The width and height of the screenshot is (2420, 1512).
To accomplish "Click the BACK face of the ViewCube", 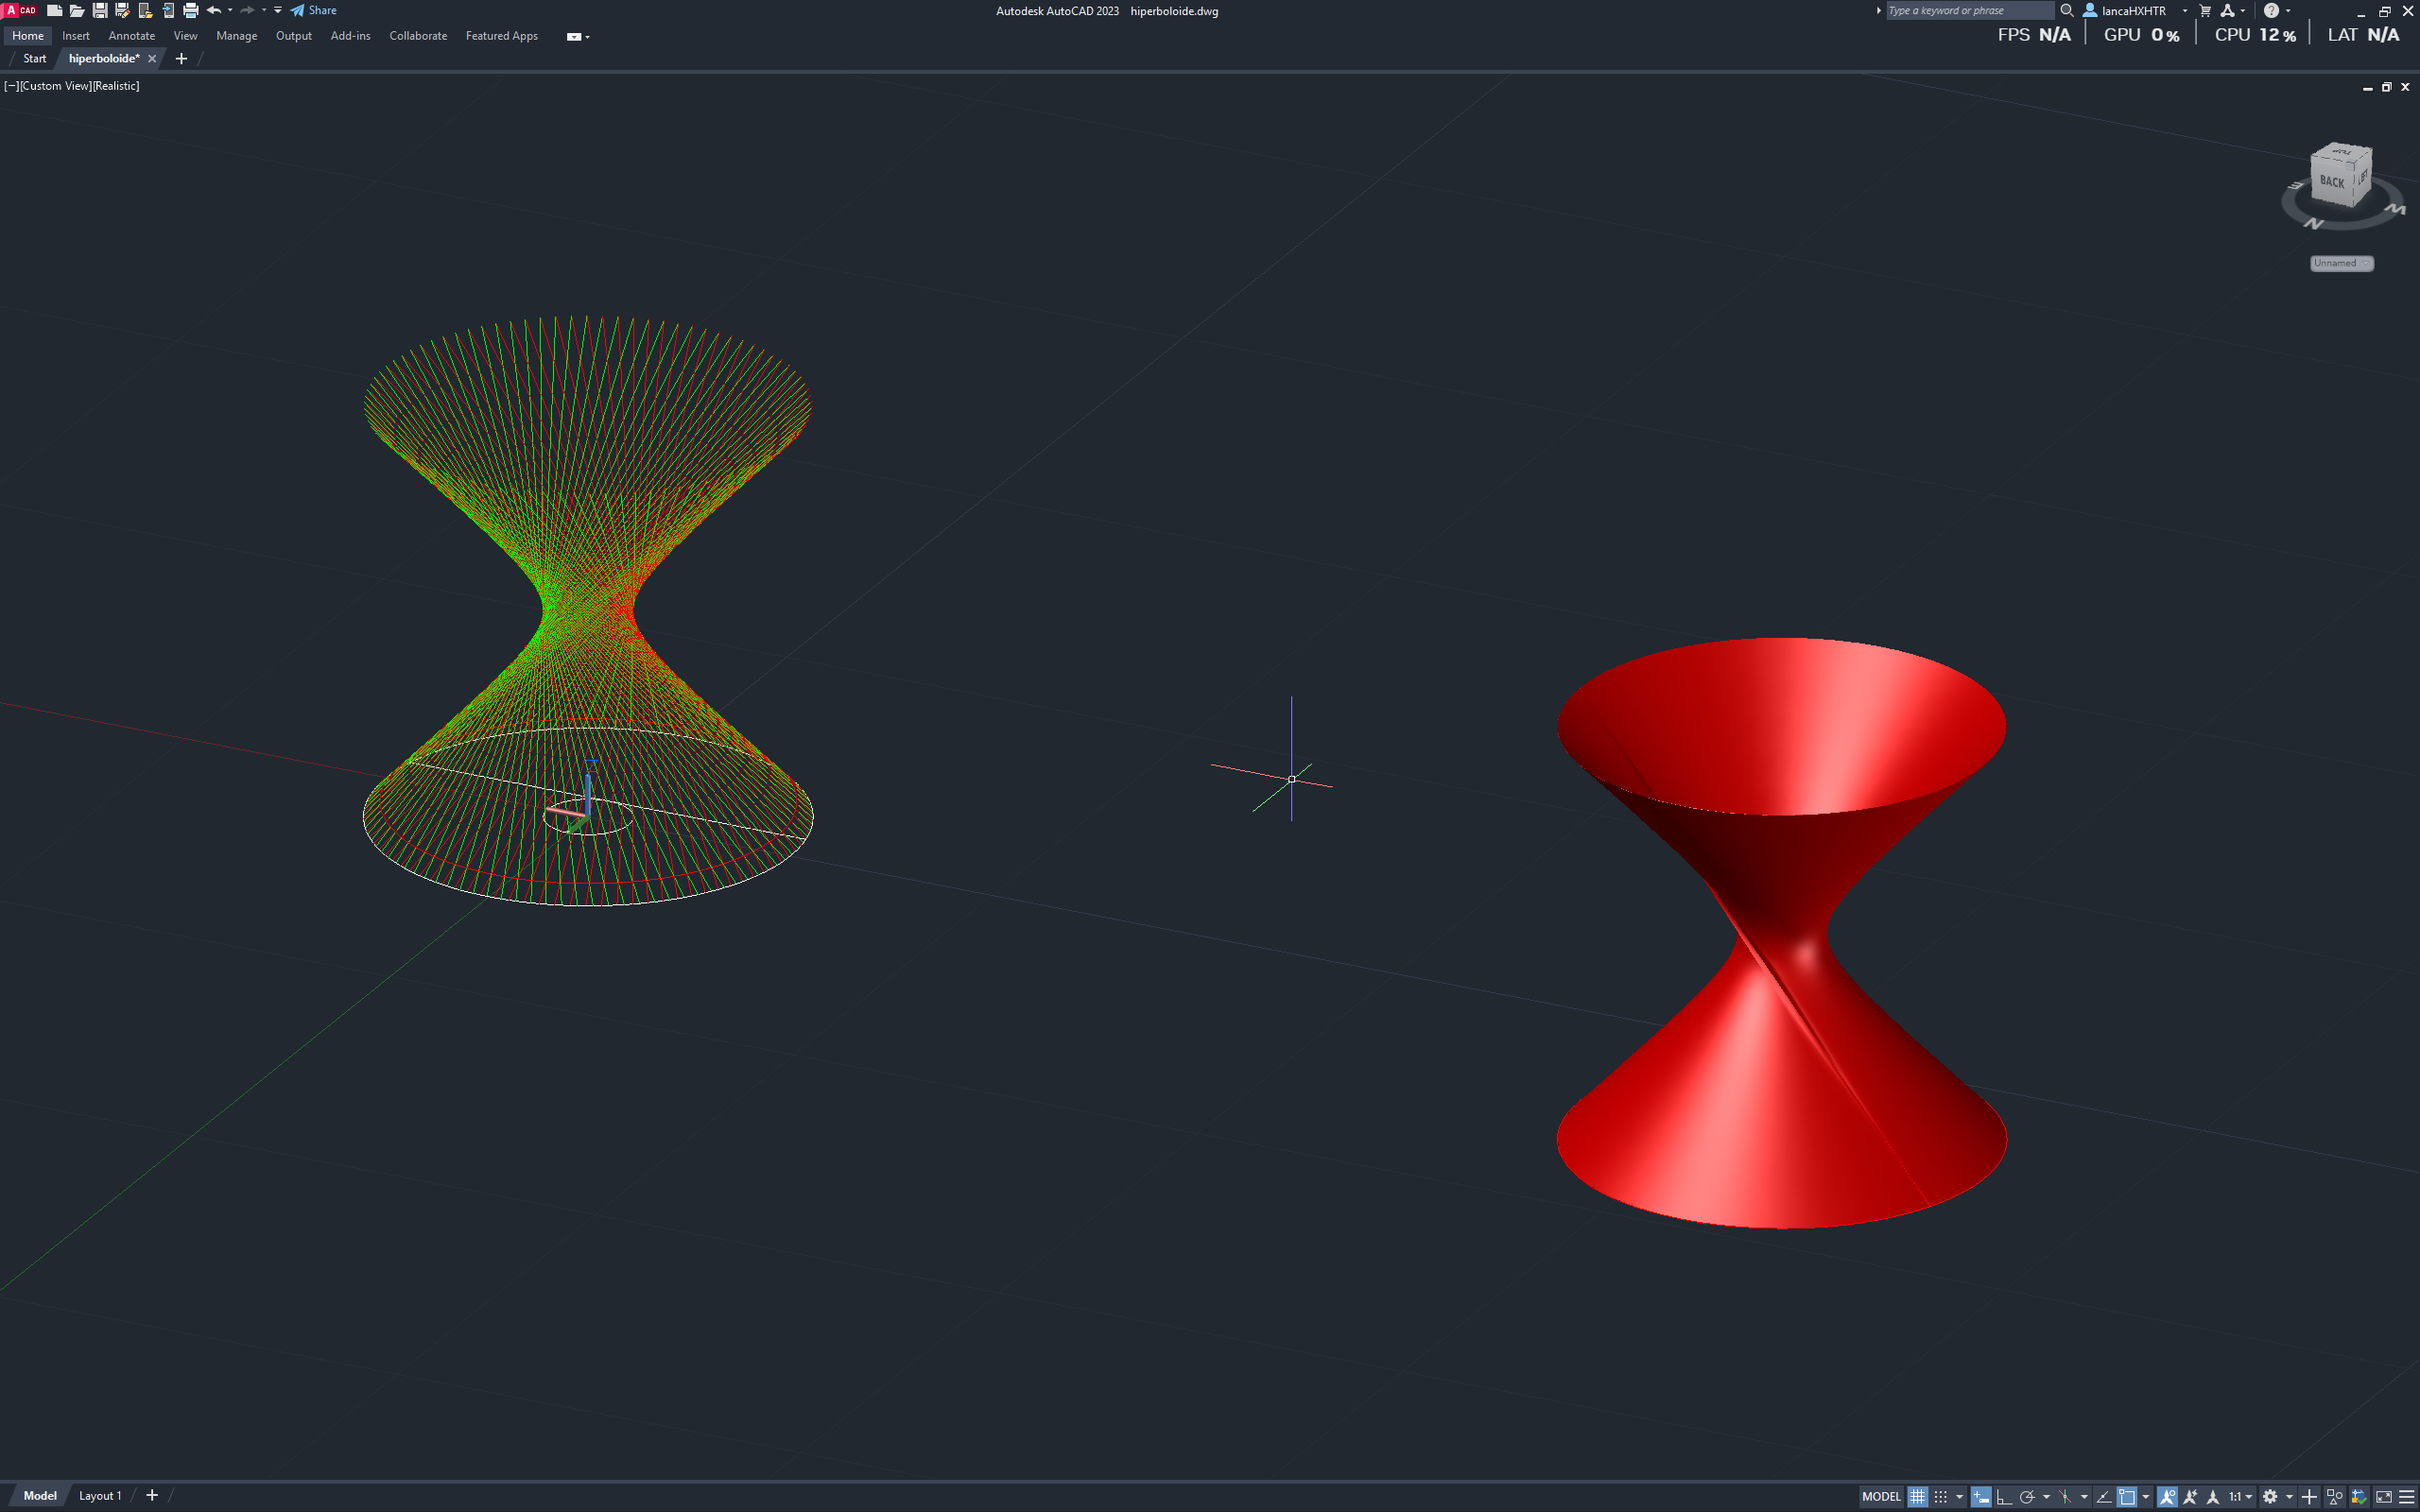I will [x=2331, y=182].
